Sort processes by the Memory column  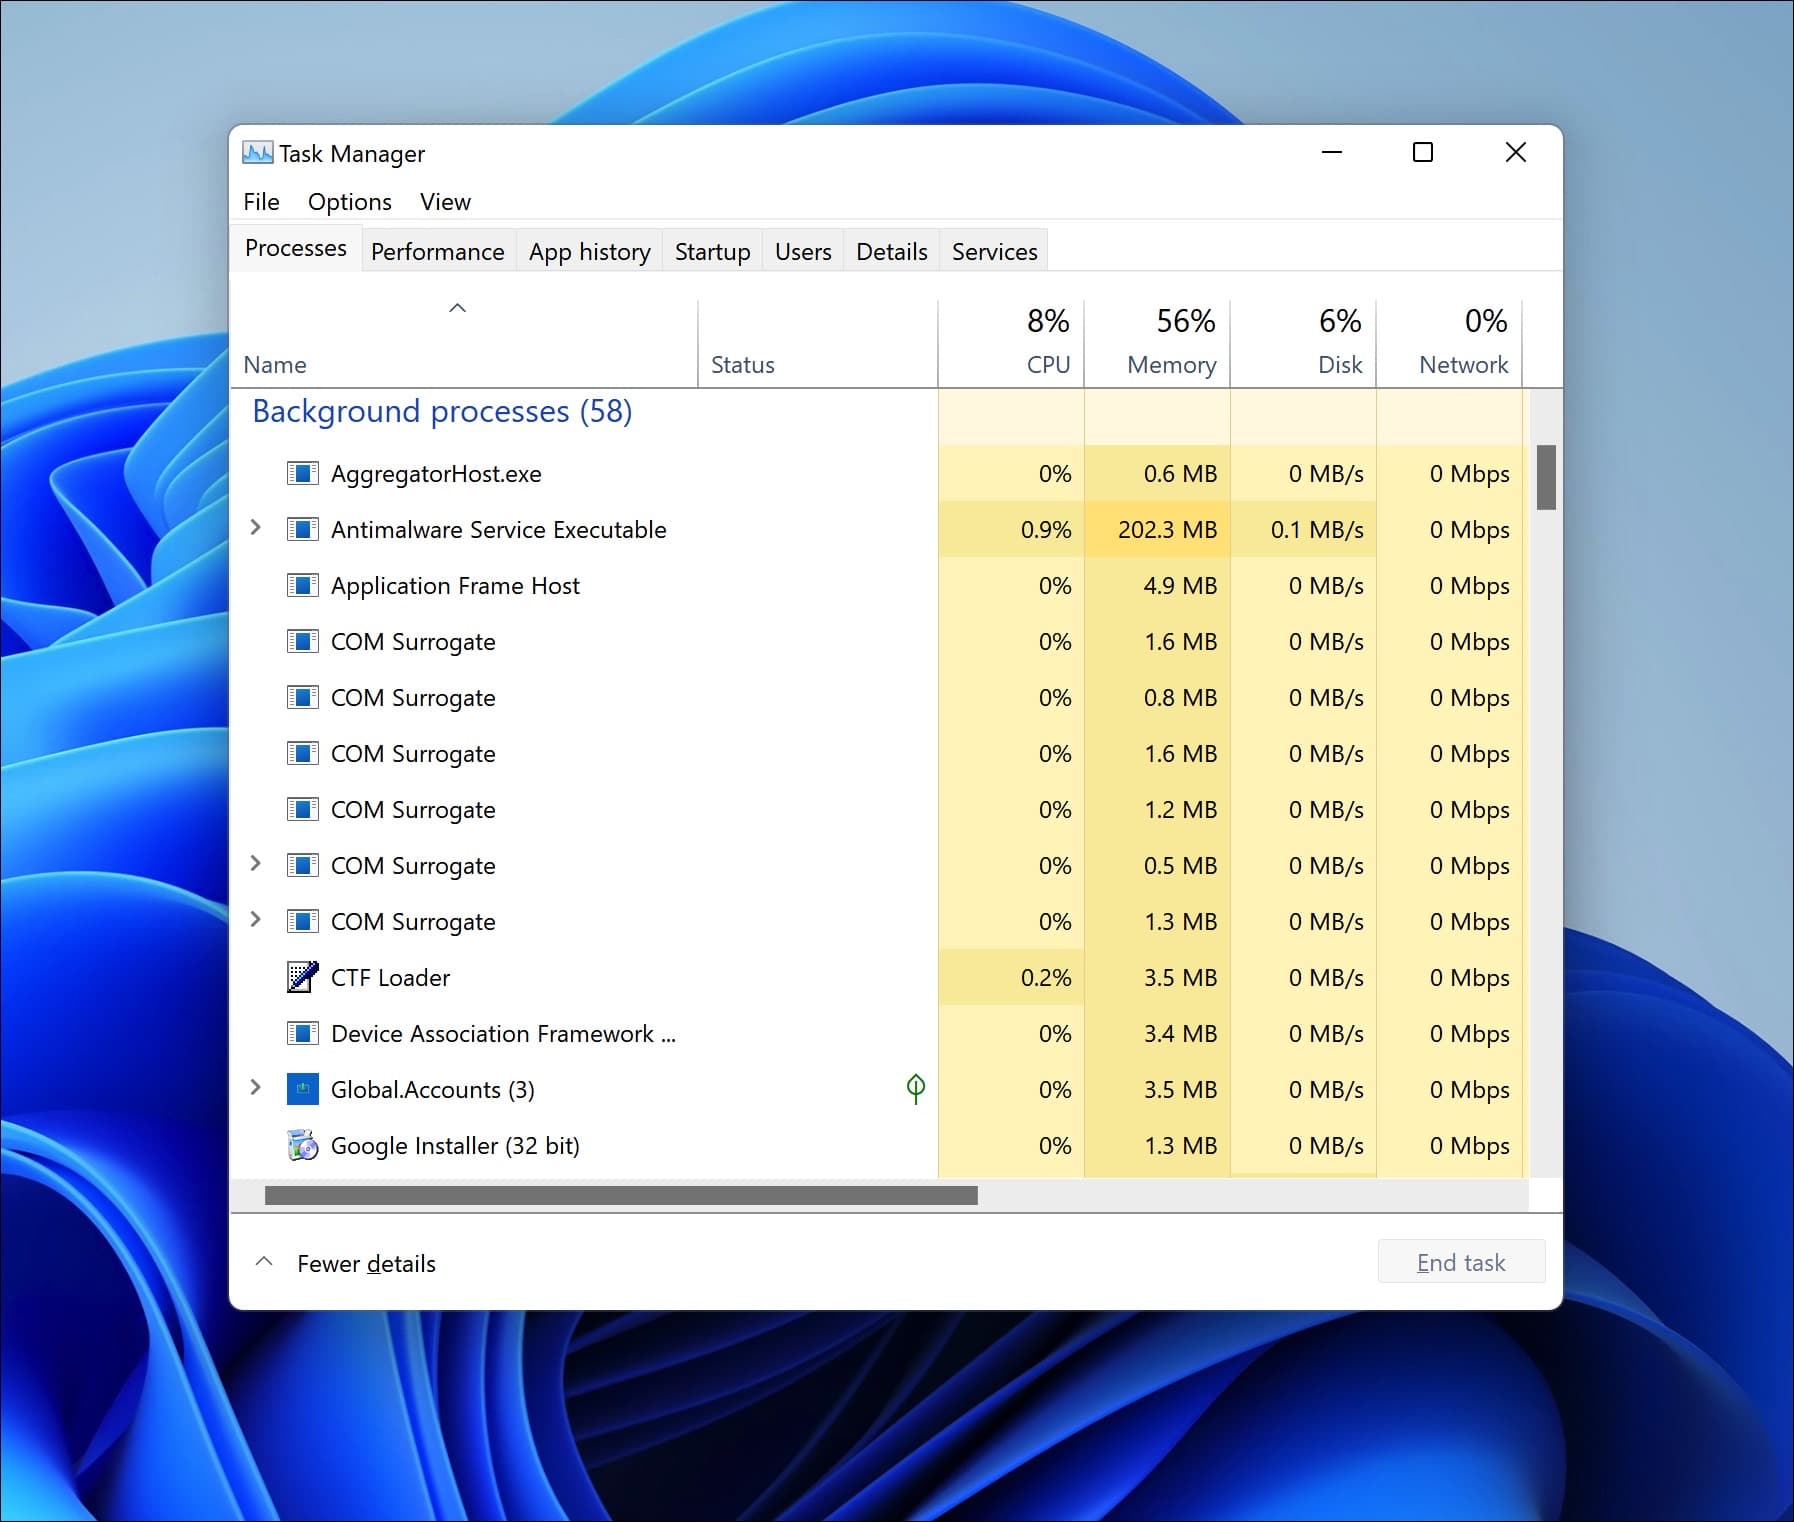pos(1170,340)
